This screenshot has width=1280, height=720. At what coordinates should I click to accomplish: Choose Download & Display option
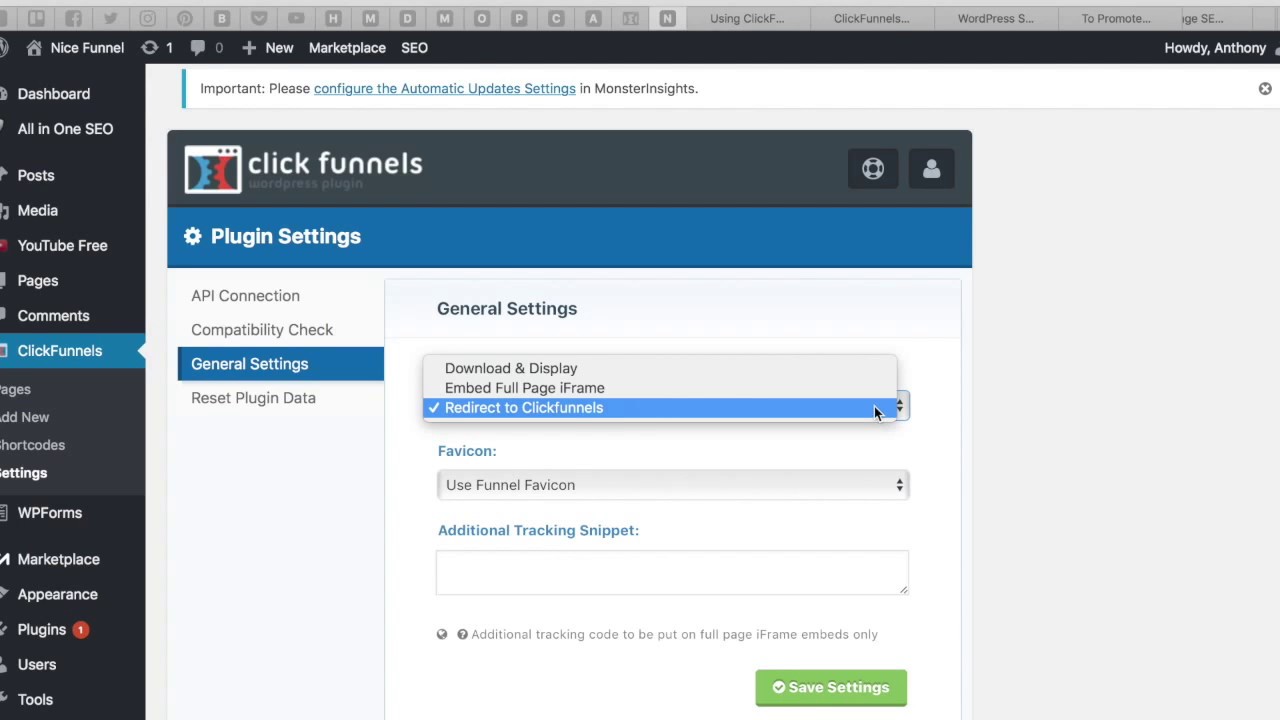click(x=660, y=368)
